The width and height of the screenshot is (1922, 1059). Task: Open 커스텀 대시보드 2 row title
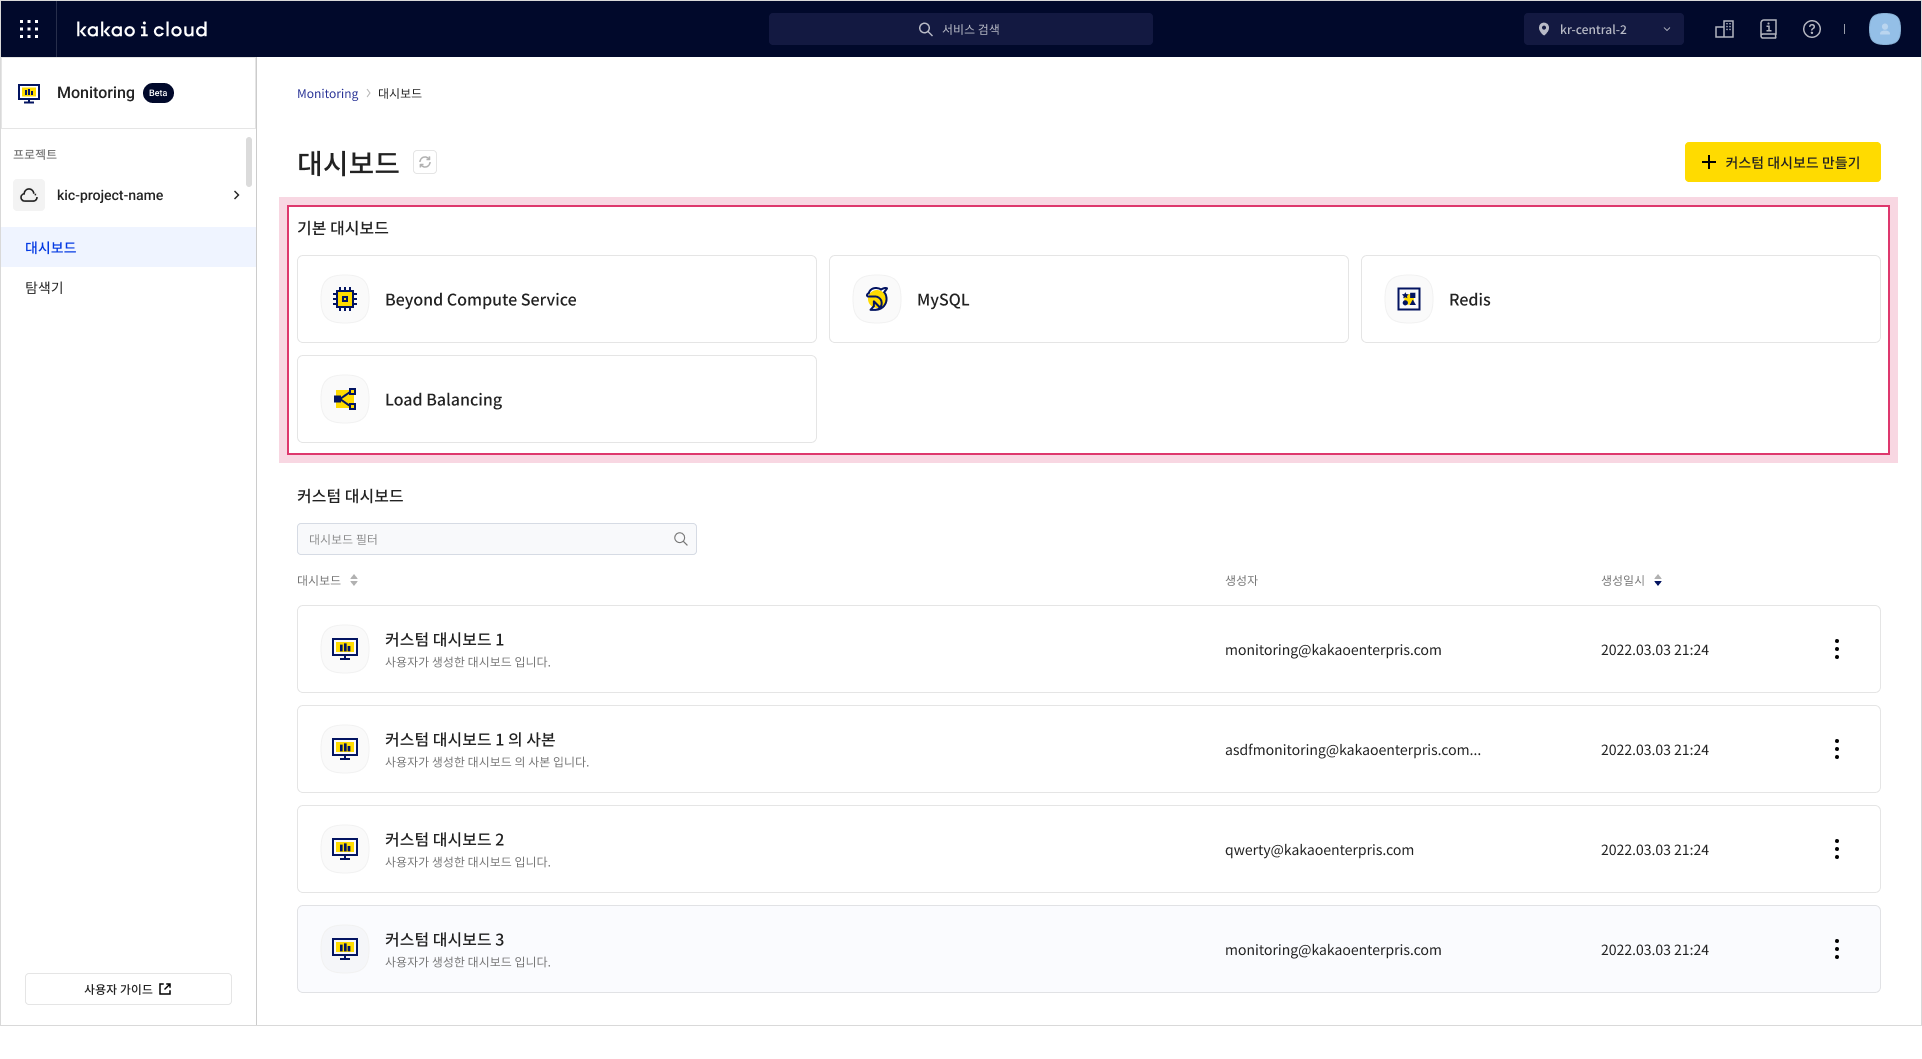click(x=444, y=839)
